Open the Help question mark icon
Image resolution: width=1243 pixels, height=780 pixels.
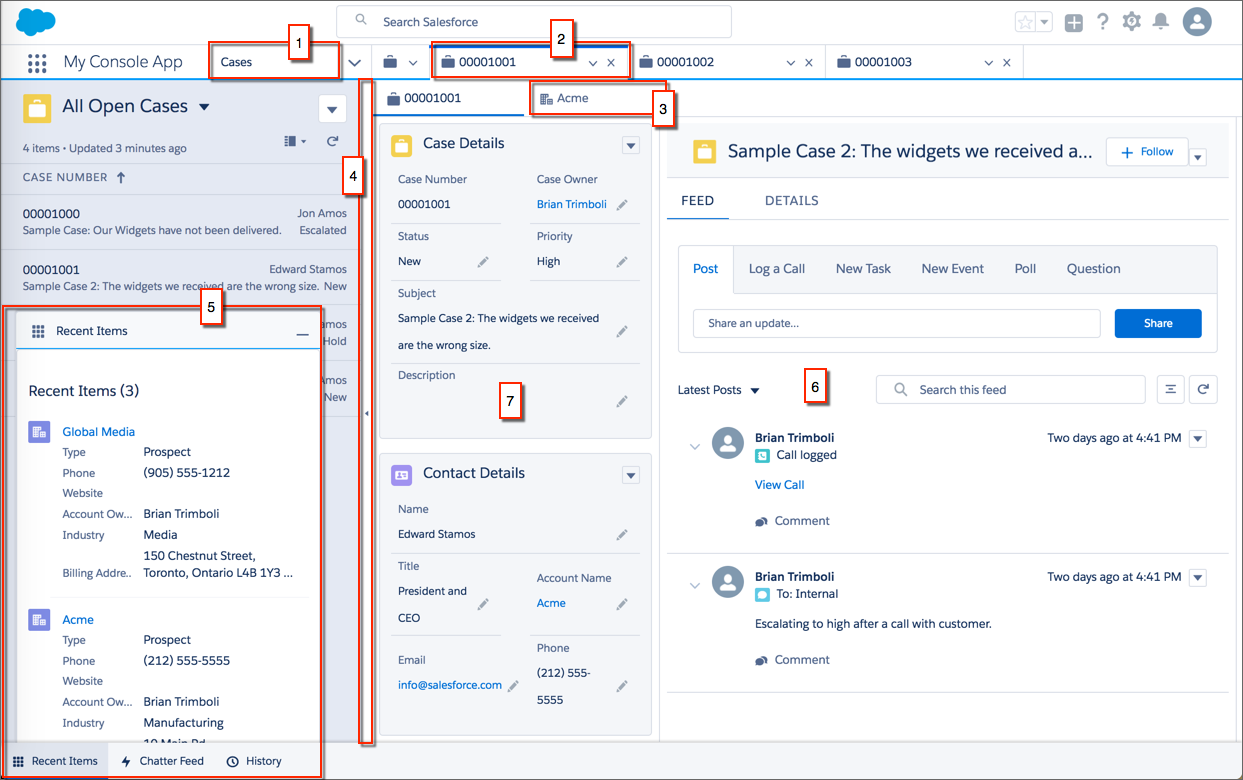pos(1102,21)
